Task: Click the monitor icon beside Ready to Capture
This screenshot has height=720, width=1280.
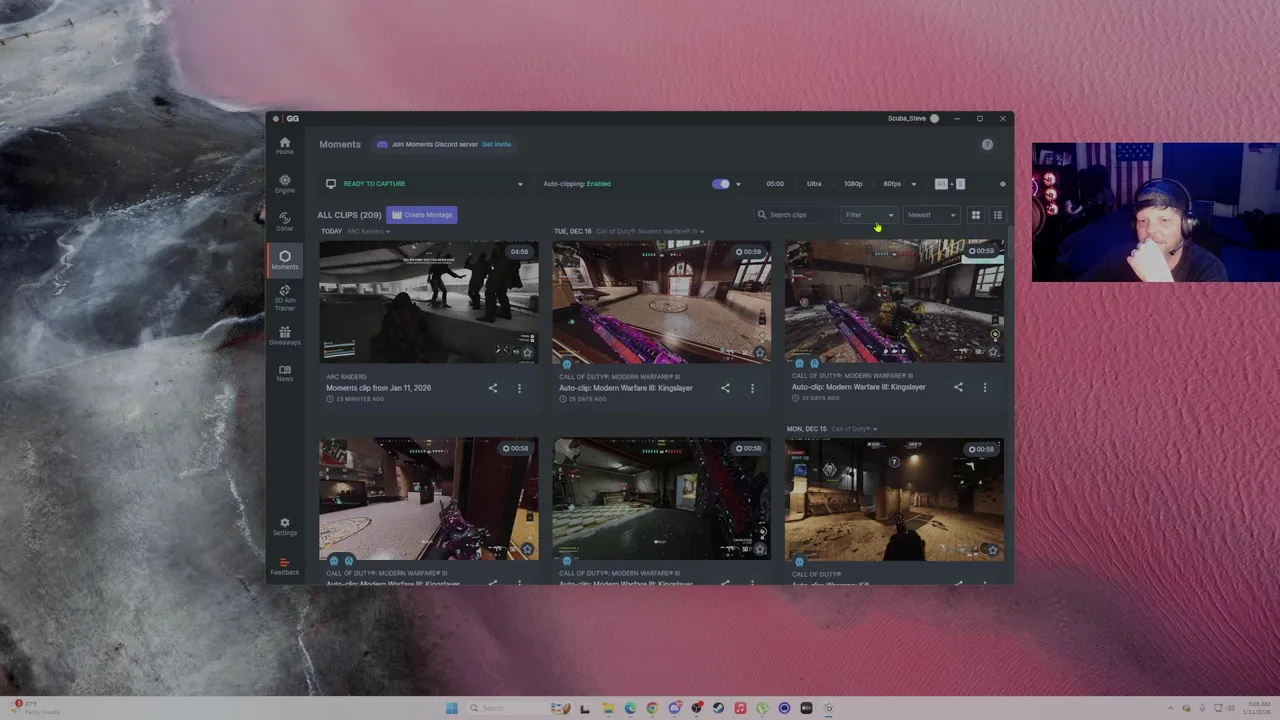Action: (x=331, y=184)
